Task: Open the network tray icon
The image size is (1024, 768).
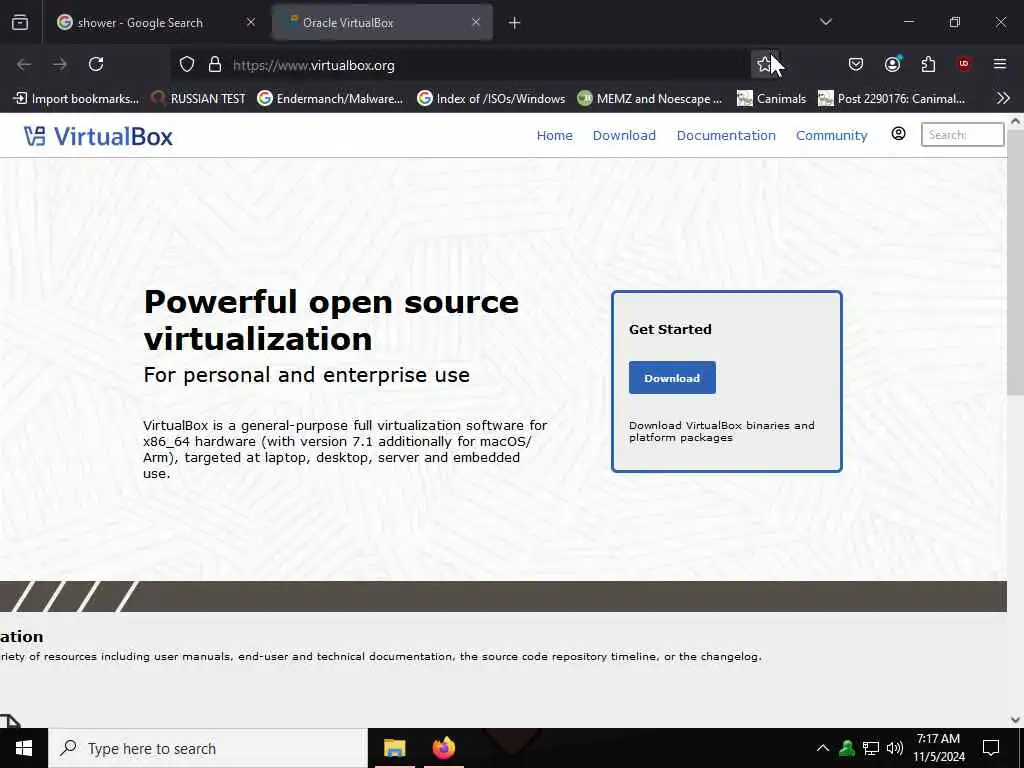Action: (x=871, y=748)
